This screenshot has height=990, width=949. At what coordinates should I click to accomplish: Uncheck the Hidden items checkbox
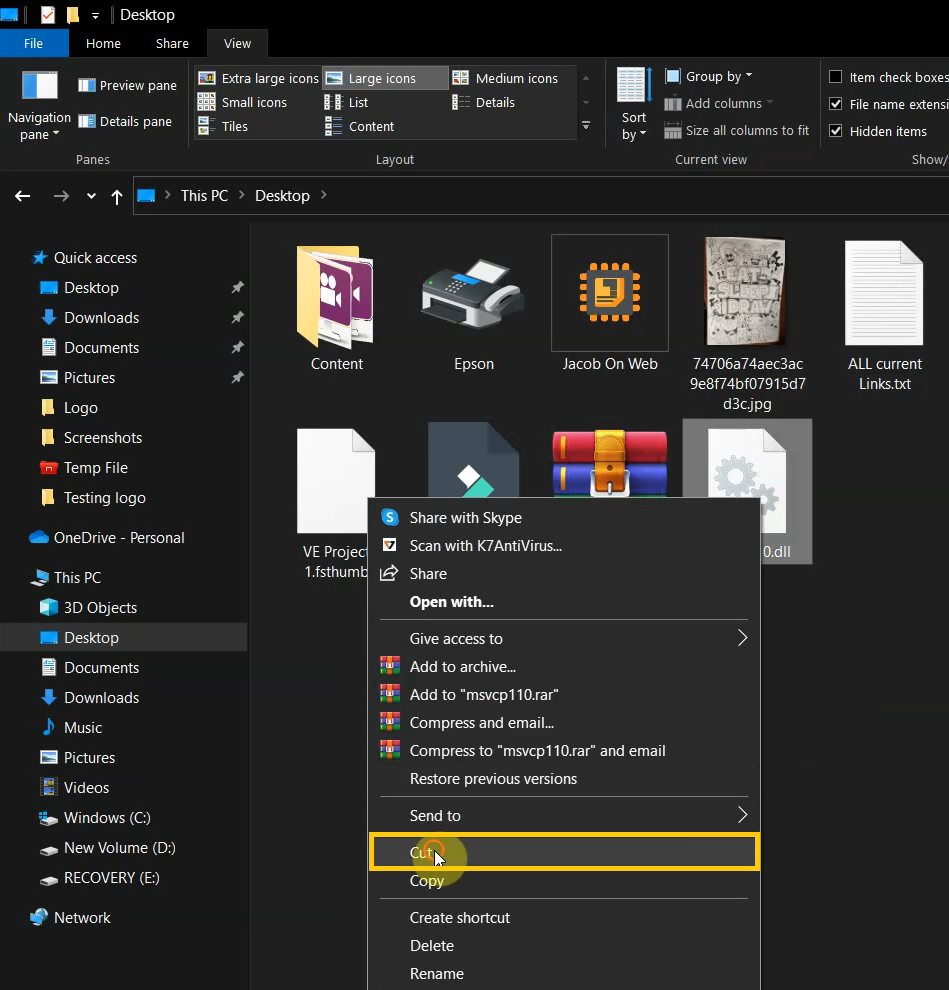pyautogui.click(x=836, y=131)
